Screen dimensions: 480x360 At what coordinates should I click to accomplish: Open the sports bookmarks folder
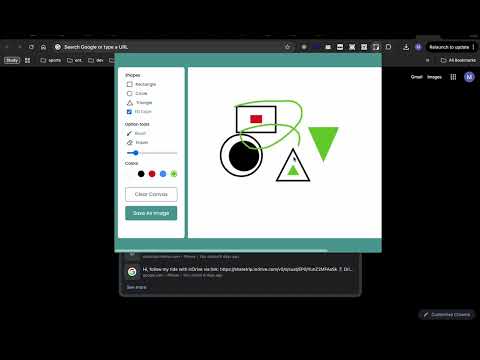click(x=51, y=60)
